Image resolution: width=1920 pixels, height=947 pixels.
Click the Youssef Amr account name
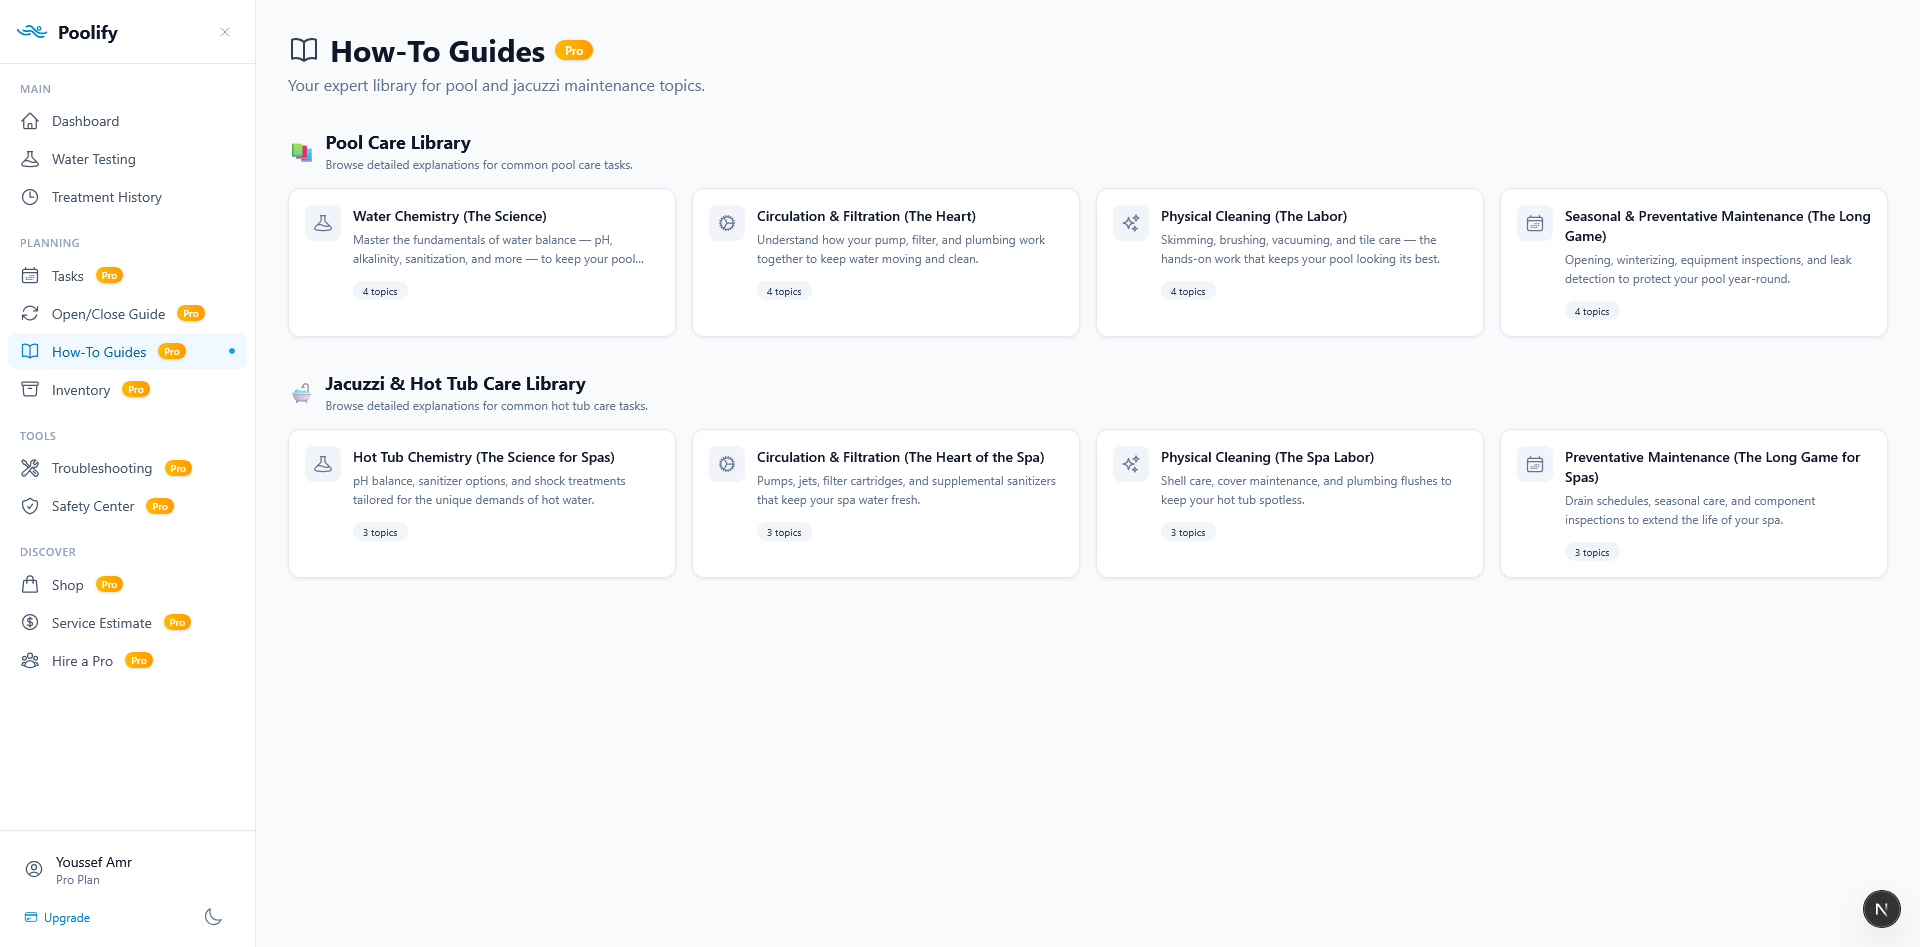point(94,862)
